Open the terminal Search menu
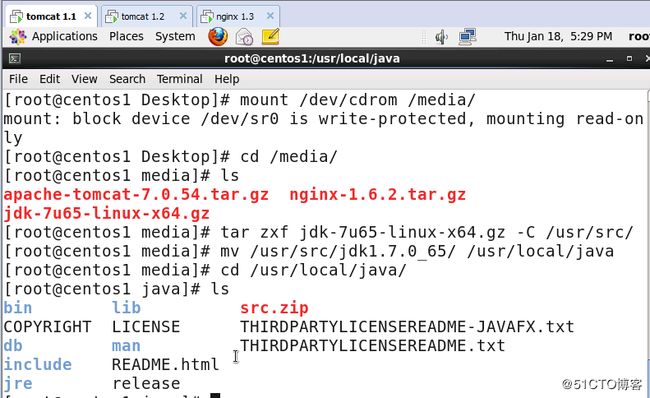 (x=127, y=79)
